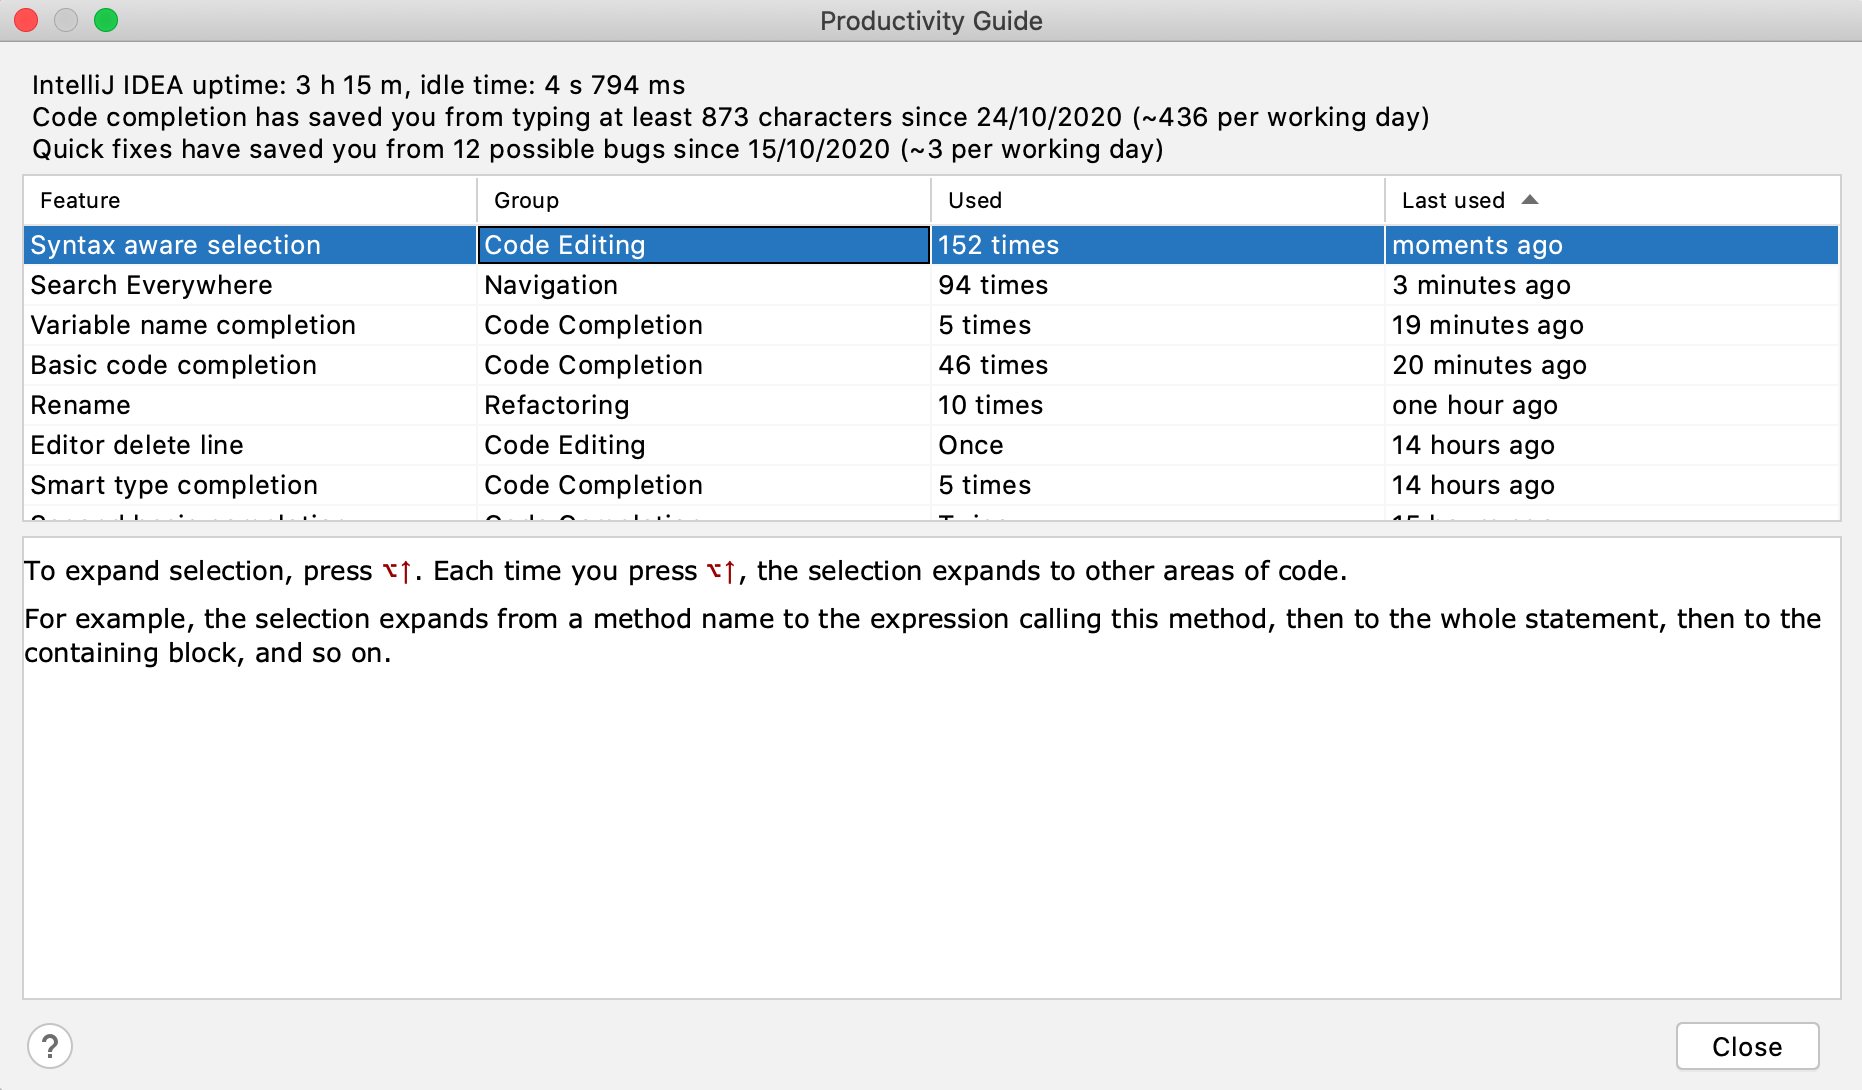Click the Last used sort arrow
Viewport: 1862px width, 1090px height.
(1530, 200)
